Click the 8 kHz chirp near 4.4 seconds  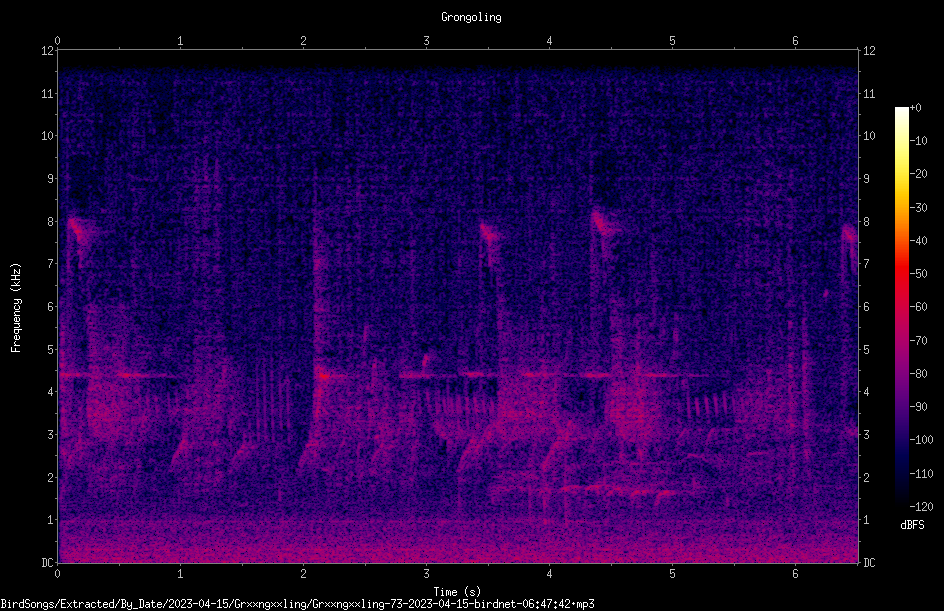[x=603, y=223]
